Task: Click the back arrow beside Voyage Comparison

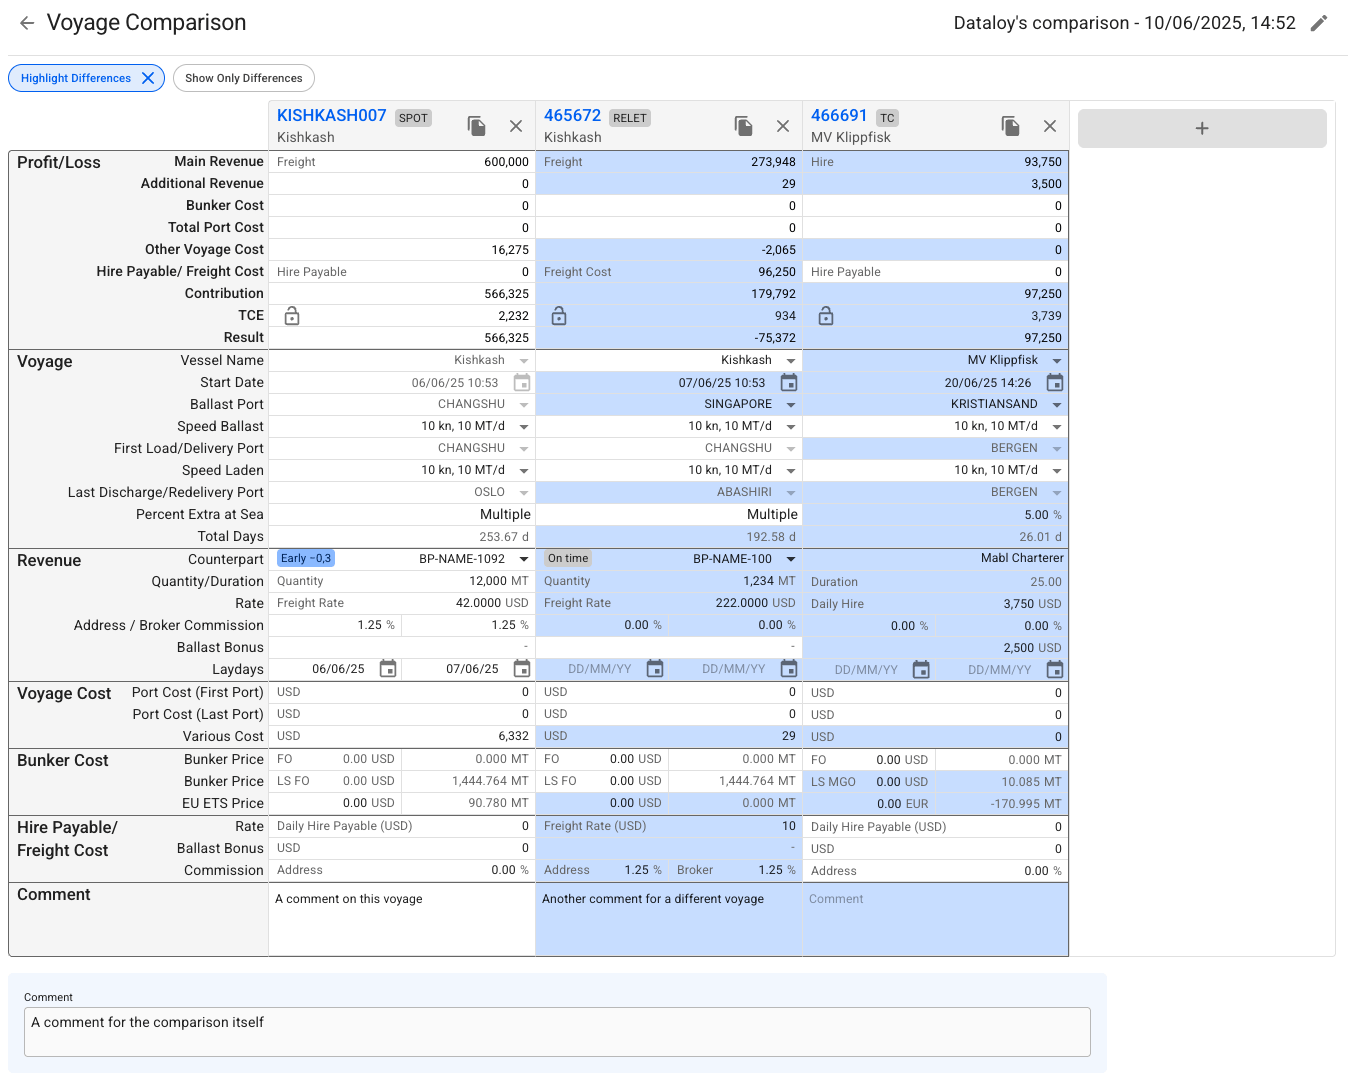Action: pyautogui.click(x=27, y=23)
